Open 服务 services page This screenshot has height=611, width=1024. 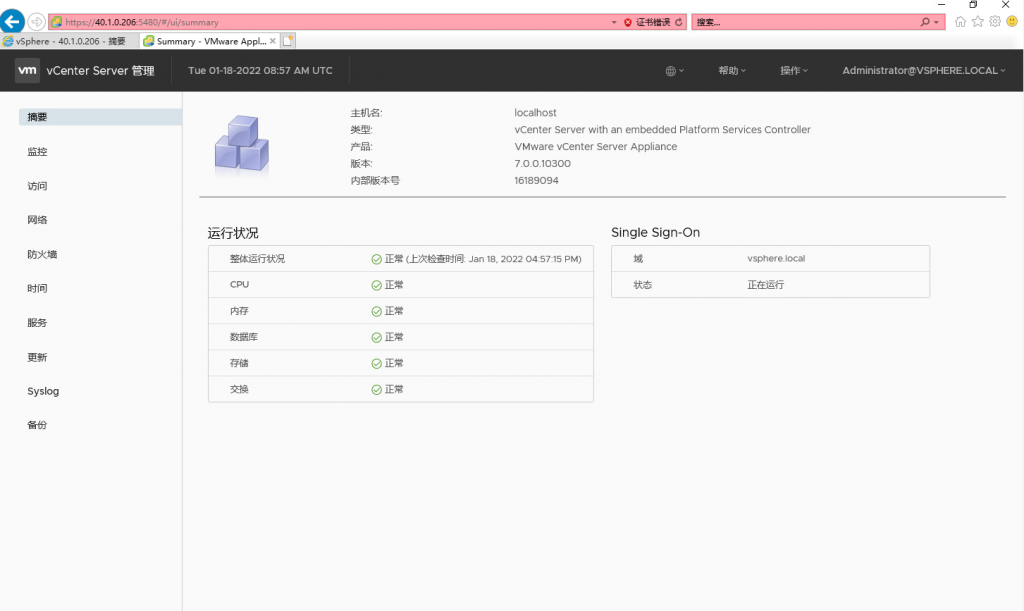(37, 322)
